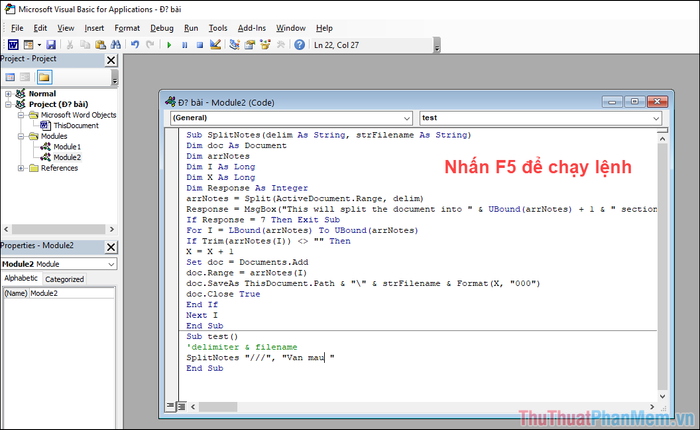This screenshot has width=700, height=430.
Task: Open Visual Basic Help question icon
Action: pos(300,45)
